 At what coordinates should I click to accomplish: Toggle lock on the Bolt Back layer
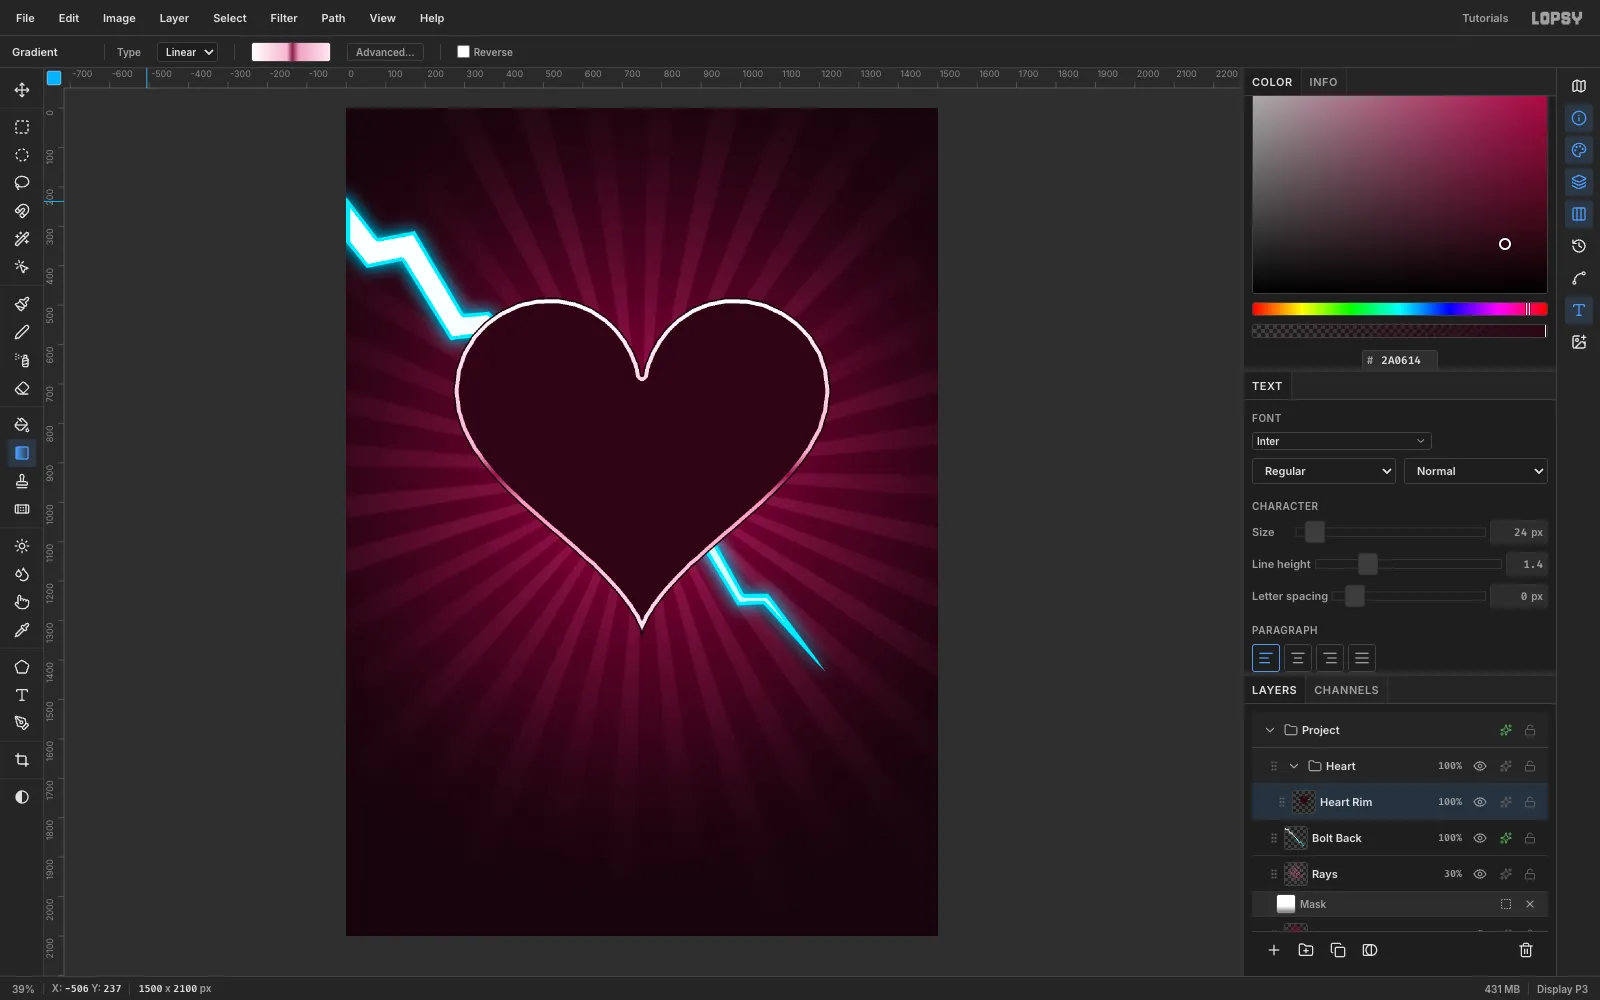[1530, 838]
